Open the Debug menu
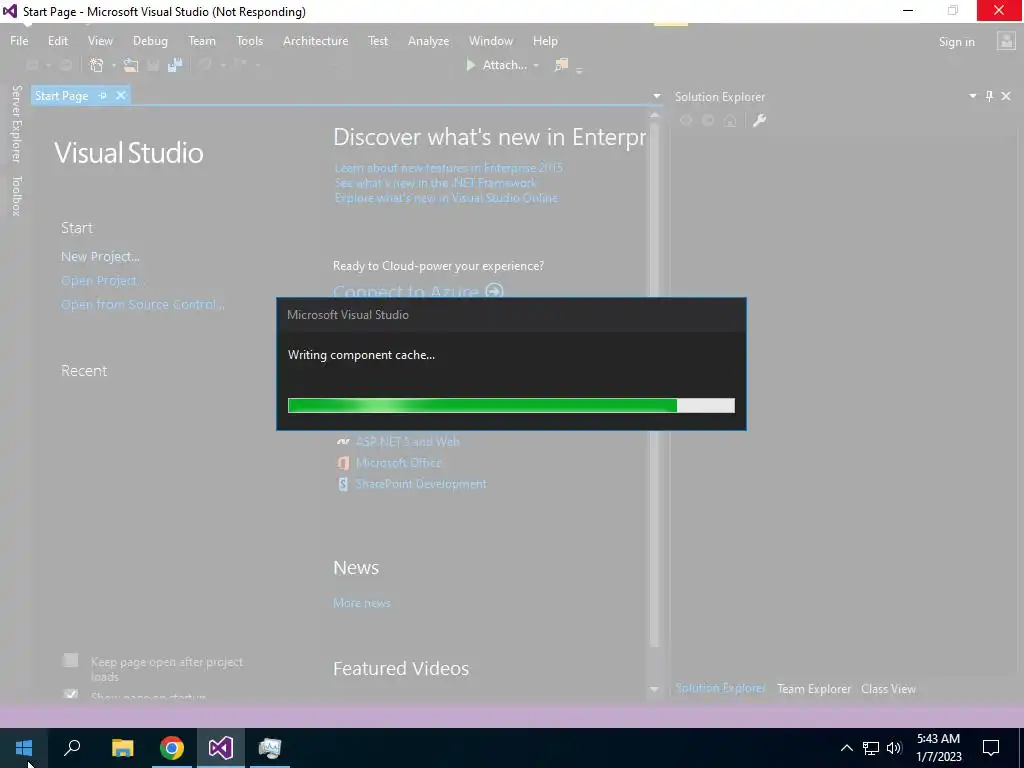1024x768 pixels. [x=150, y=40]
